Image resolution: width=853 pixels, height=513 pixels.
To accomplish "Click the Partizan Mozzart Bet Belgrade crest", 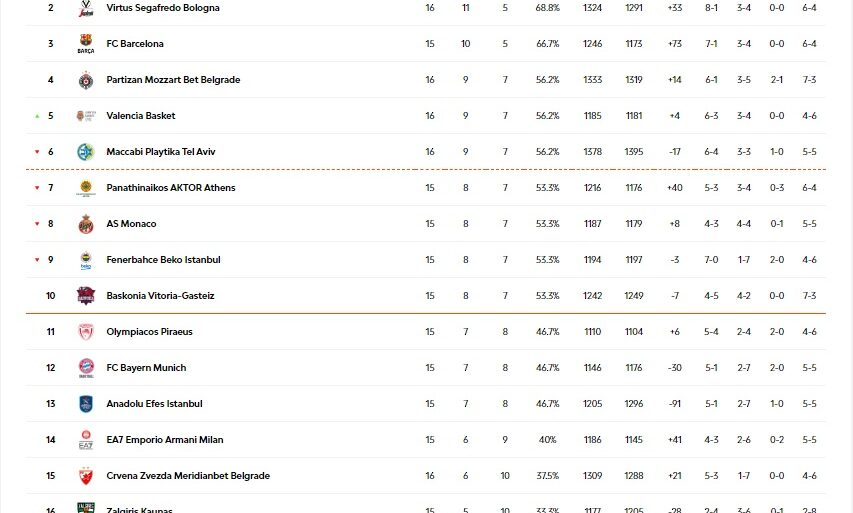I will coord(85,80).
